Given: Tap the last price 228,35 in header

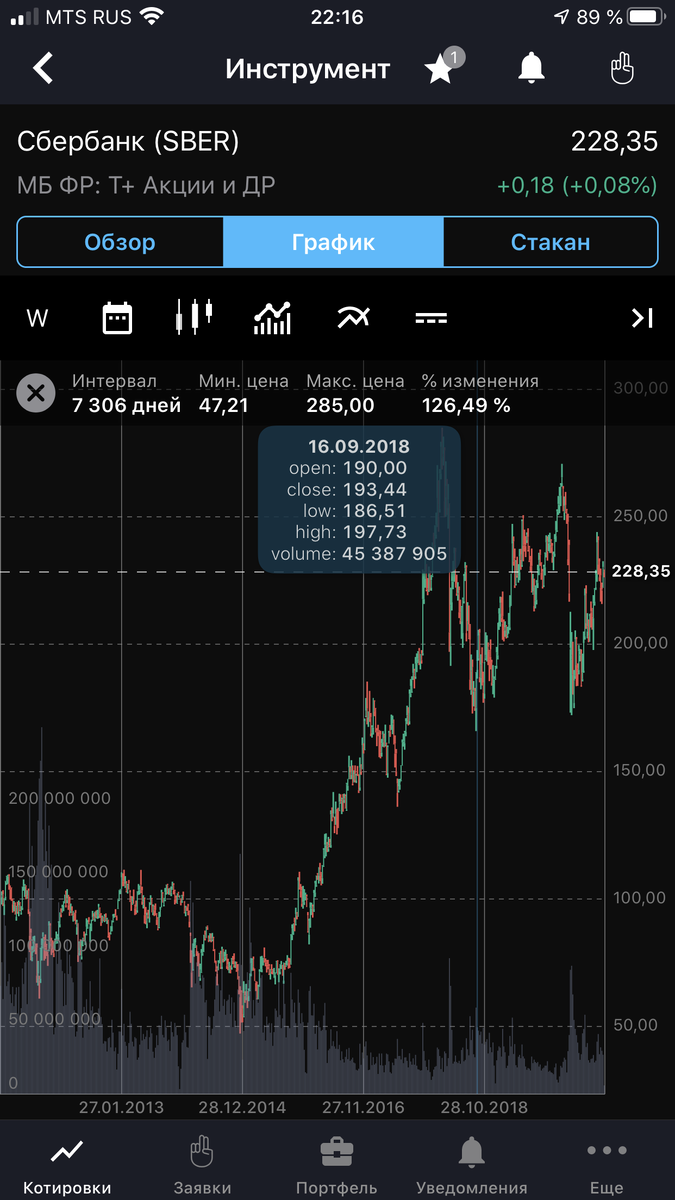Looking at the screenshot, I should point(614,142).
